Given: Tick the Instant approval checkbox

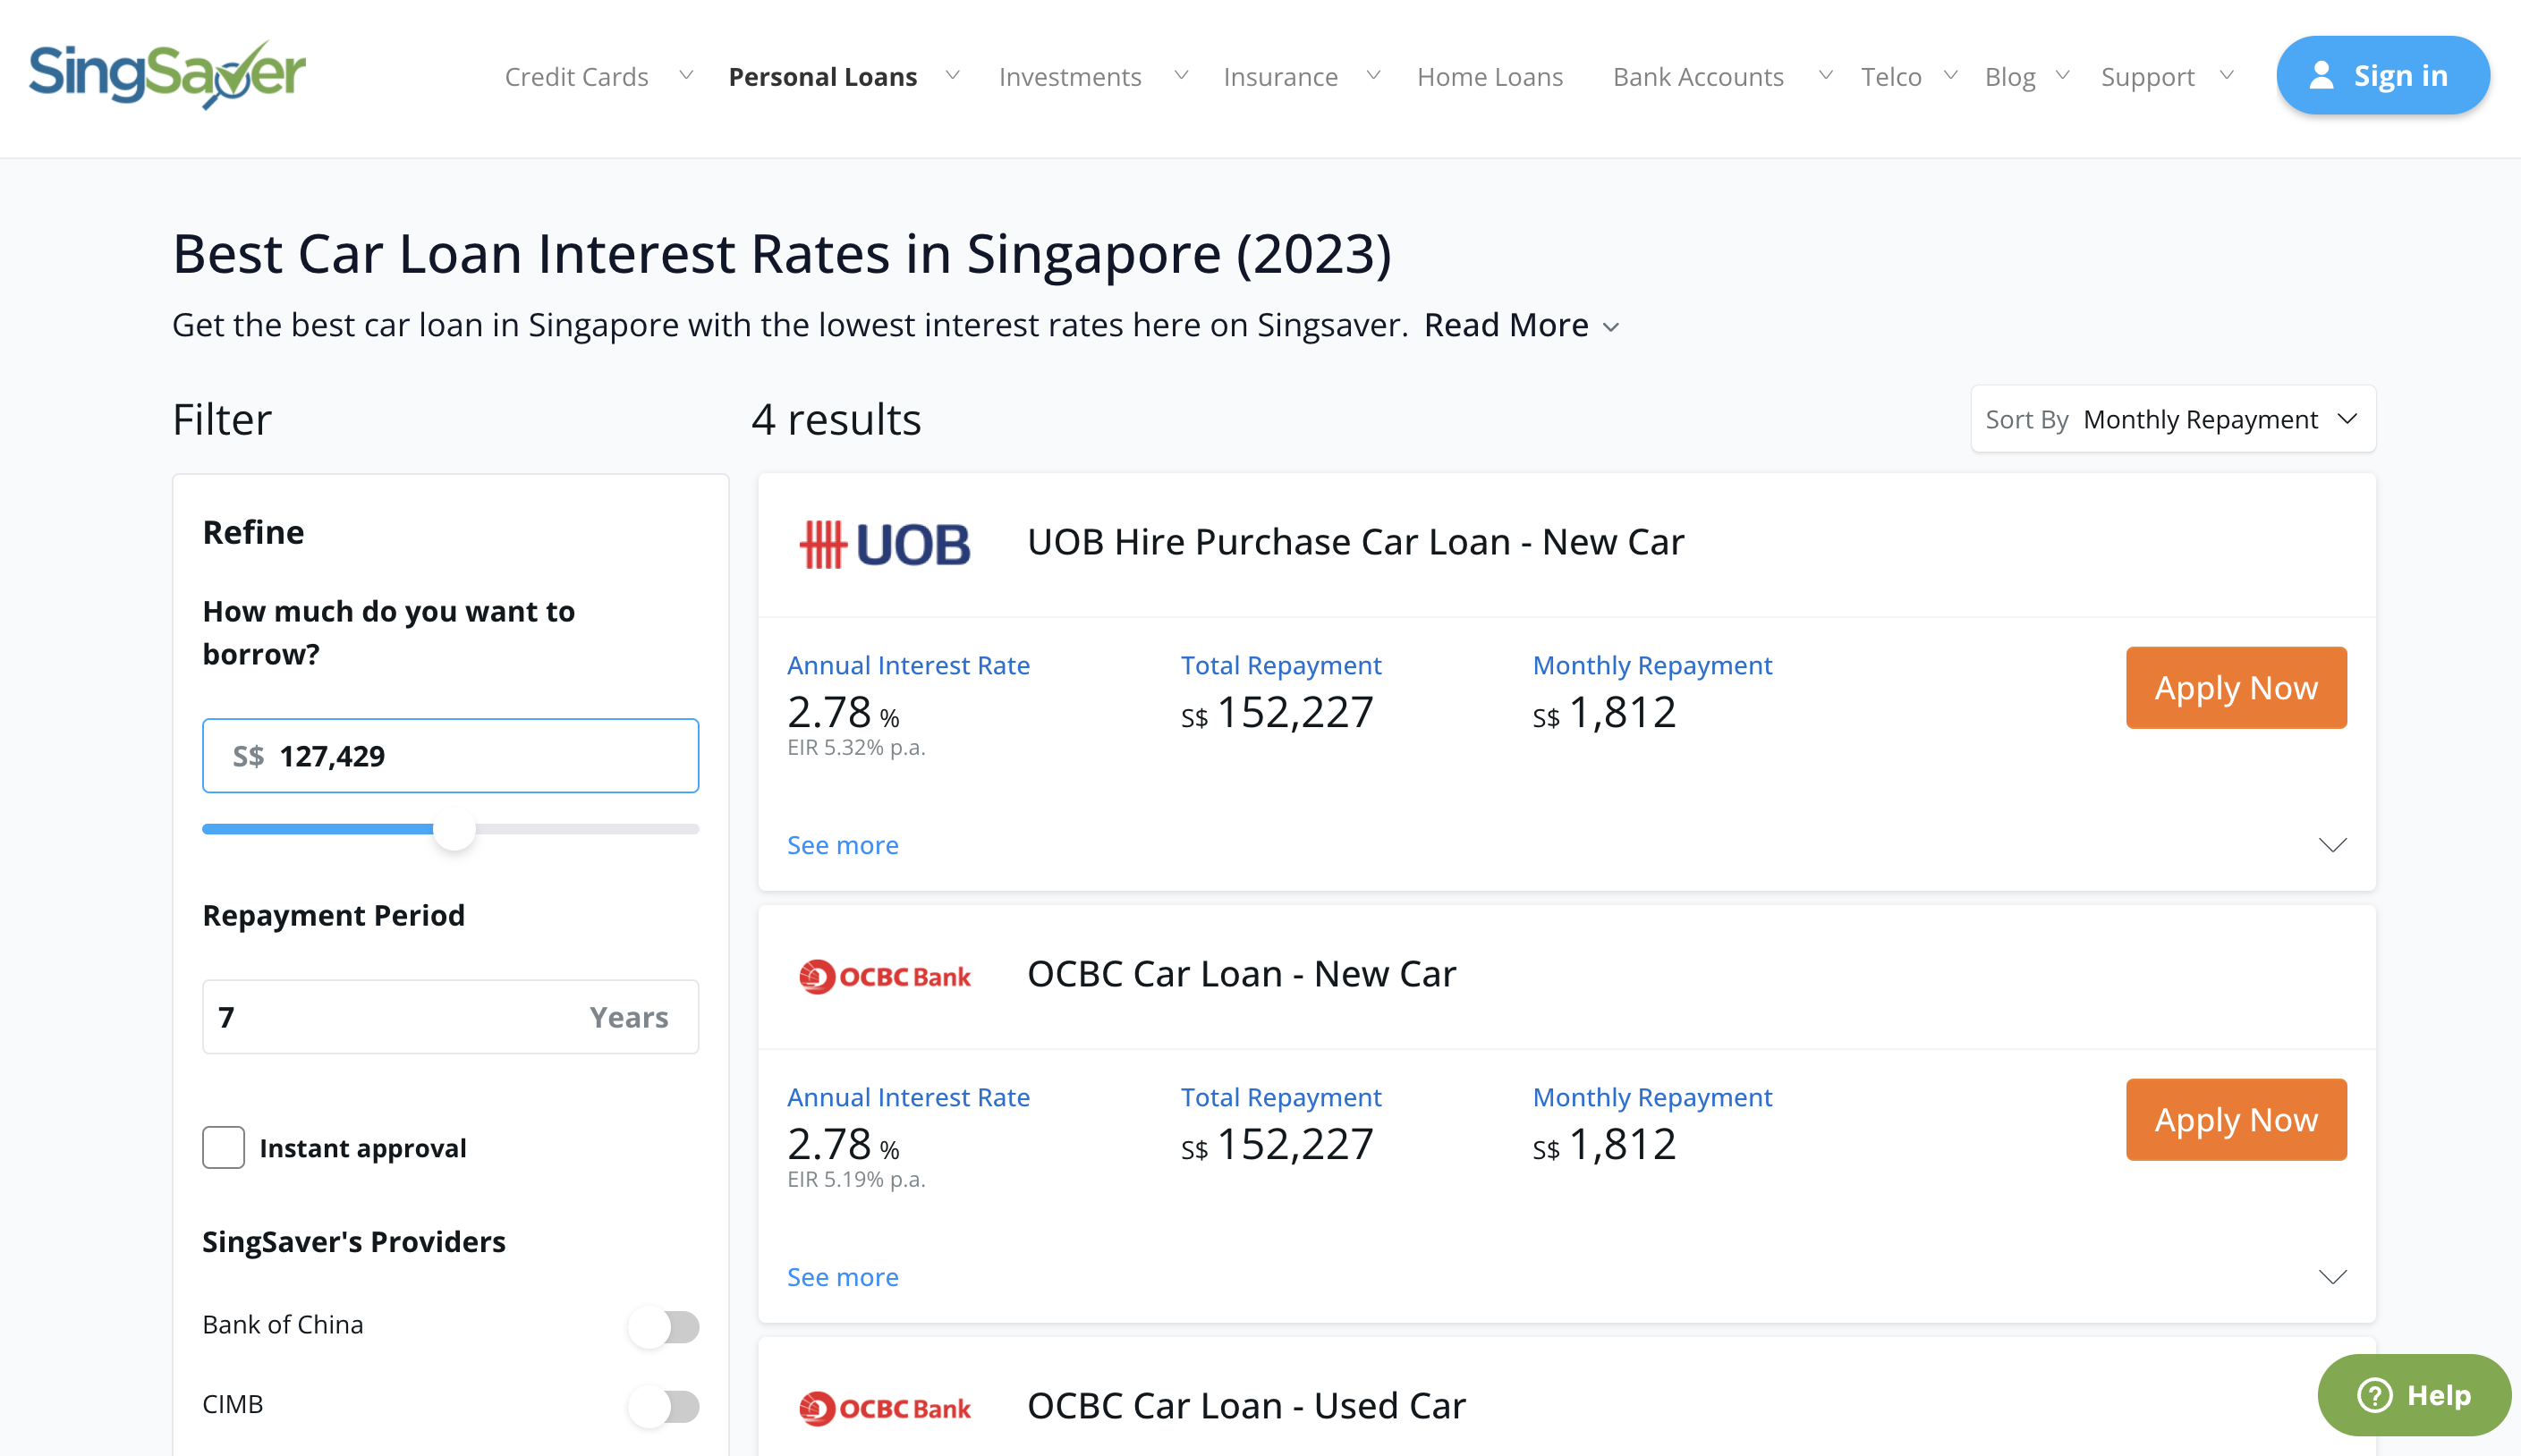Looking at the screenshot, I should tap(223, 1147).
